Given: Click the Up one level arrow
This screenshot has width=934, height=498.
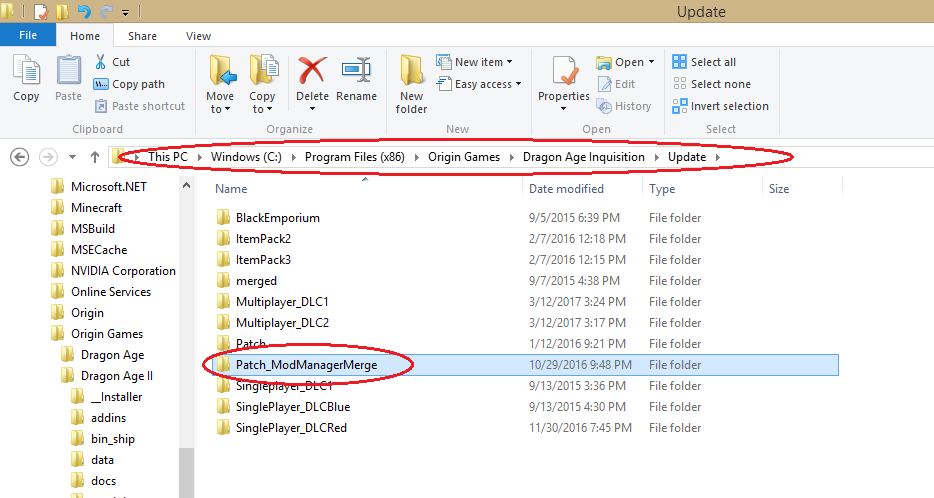Looking at the screenshot, I should [x=95, y=157].
